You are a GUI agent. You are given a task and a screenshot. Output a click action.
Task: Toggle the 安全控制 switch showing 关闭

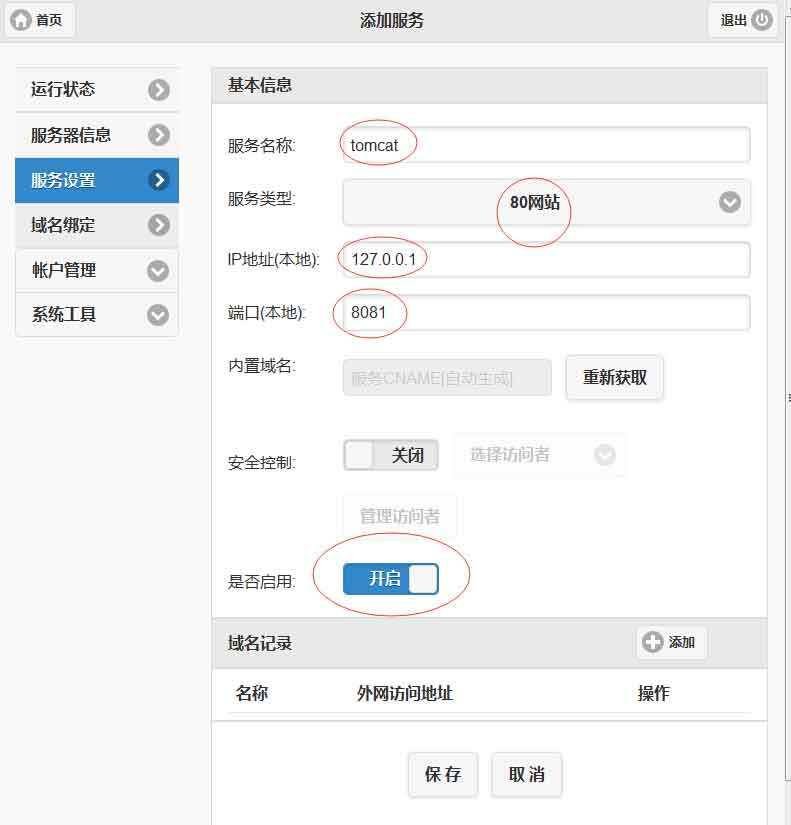click(x=391, y=456)
